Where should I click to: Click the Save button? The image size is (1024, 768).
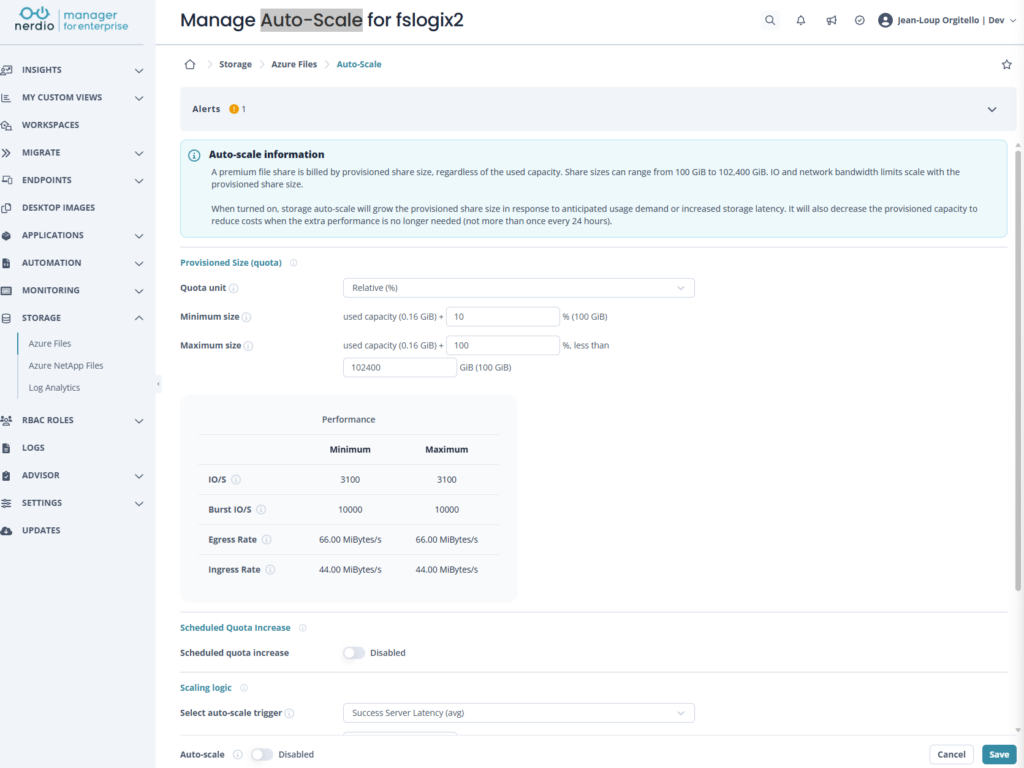point(999,754)
